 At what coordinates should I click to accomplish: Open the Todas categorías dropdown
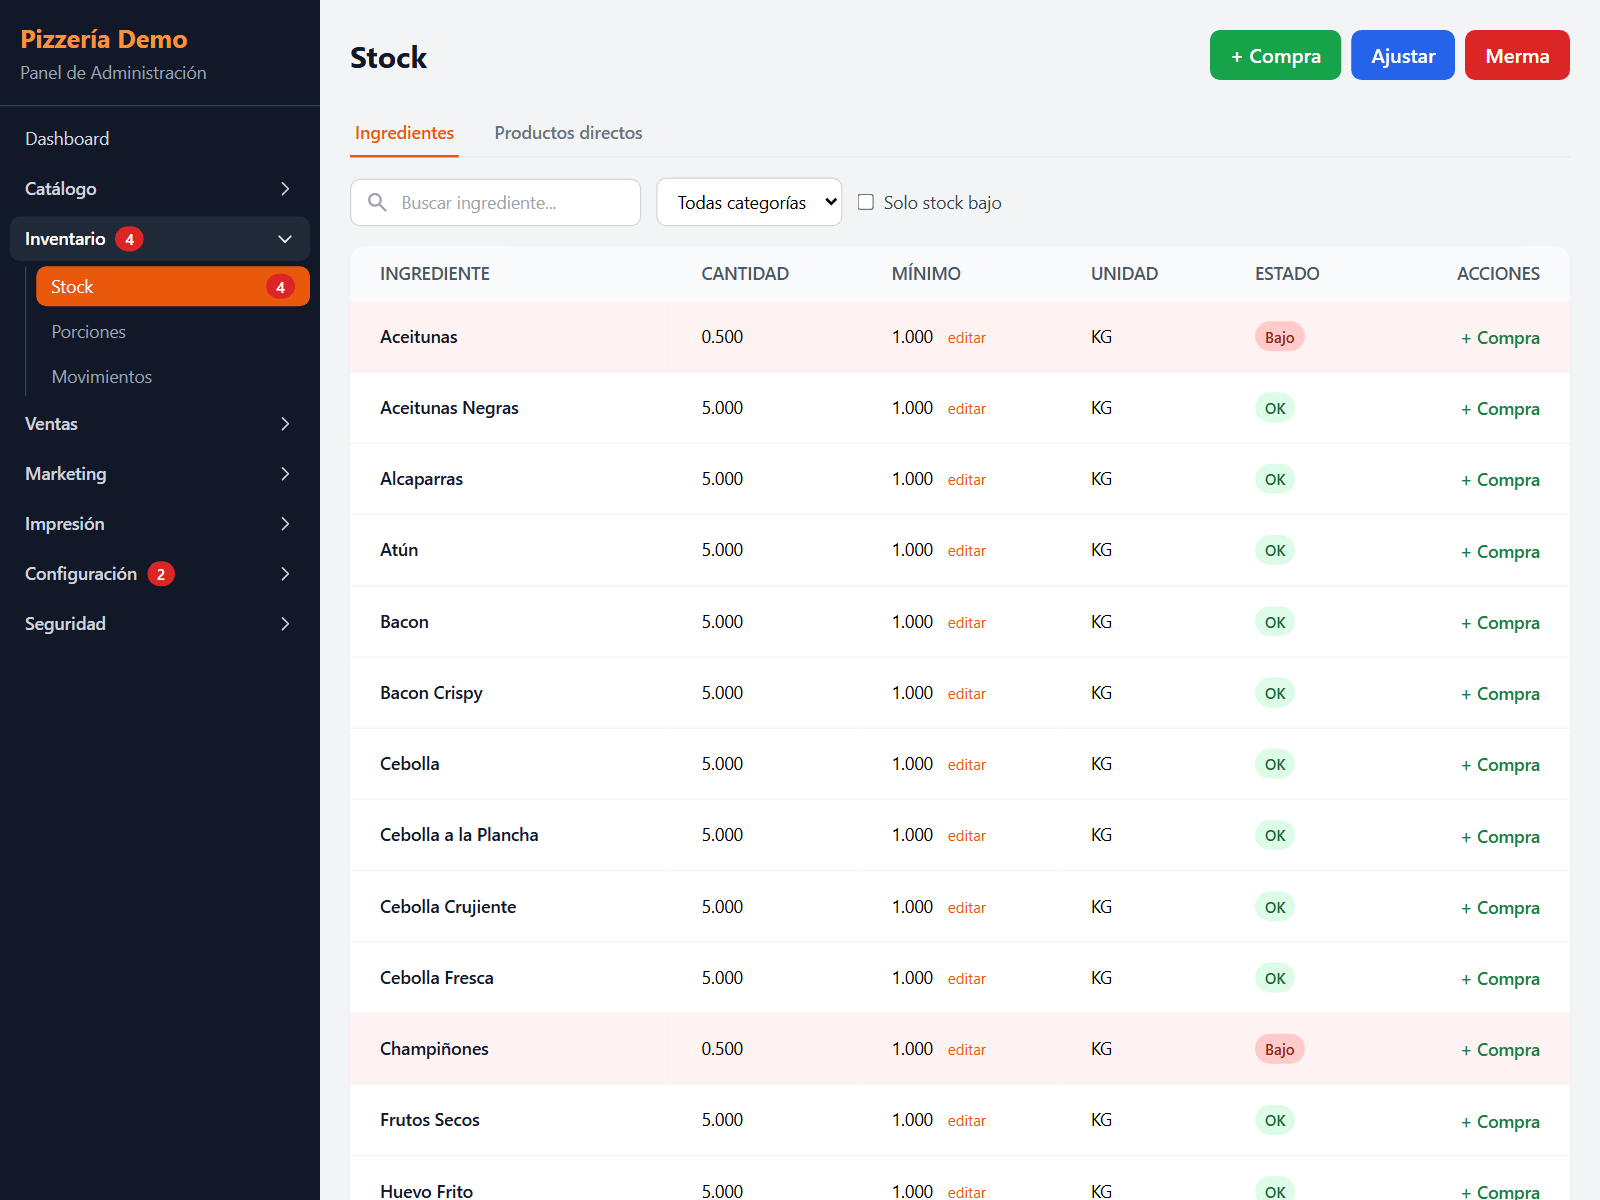click(x=749, y=202)
